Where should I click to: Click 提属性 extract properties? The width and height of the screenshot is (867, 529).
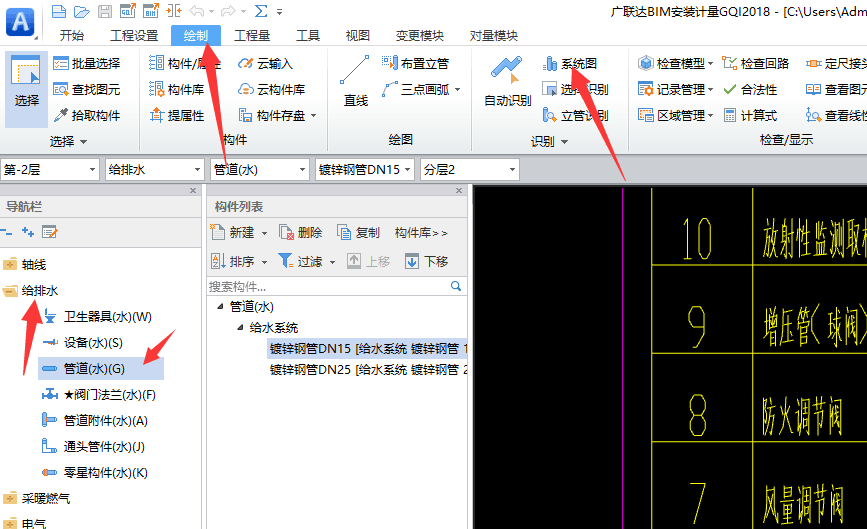pyautogui.click(x=177, y=116)
